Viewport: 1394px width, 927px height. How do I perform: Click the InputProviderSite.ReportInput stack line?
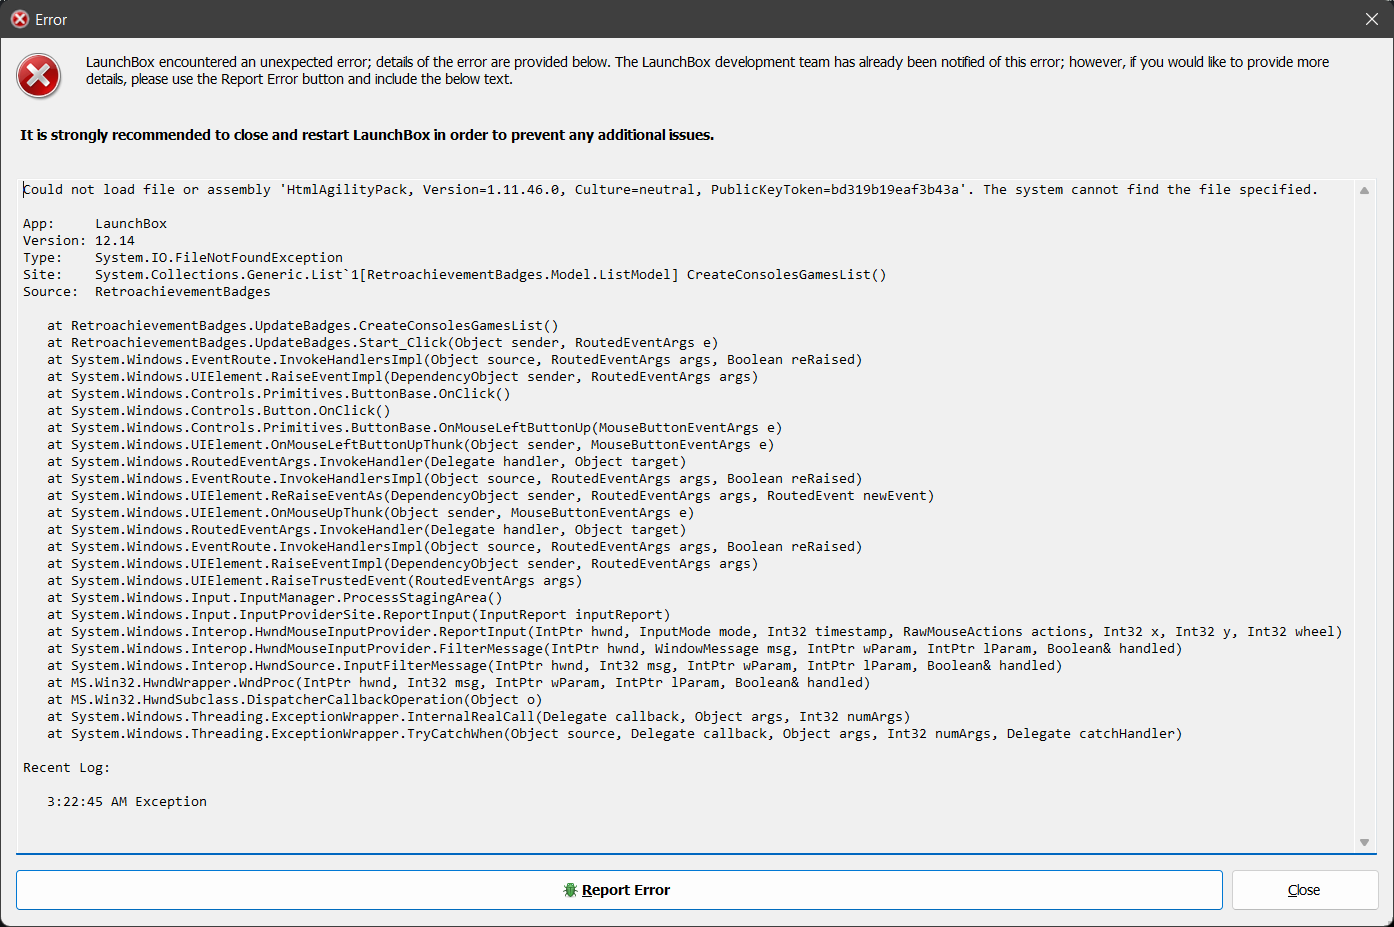coord(359,614)
